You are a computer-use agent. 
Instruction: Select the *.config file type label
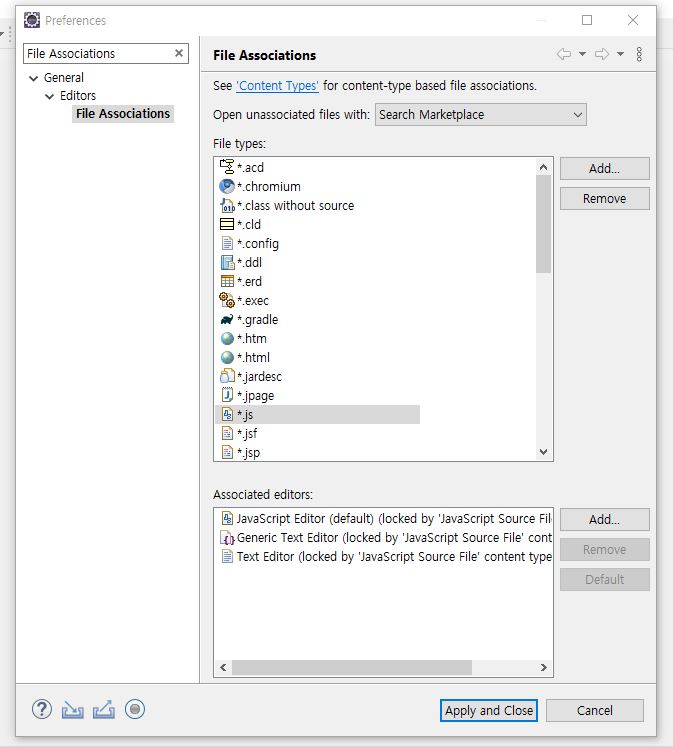pyautogui.click(x=258, y=244)
